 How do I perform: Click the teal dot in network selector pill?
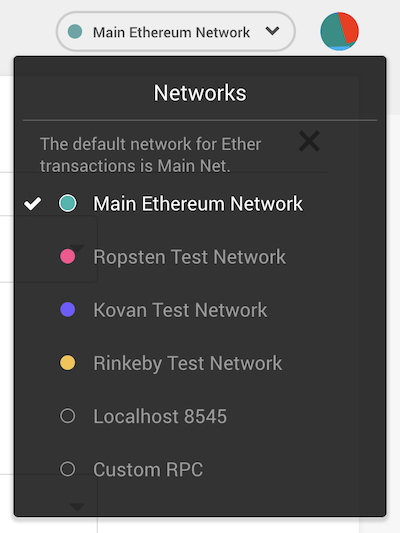click(75, 32)
